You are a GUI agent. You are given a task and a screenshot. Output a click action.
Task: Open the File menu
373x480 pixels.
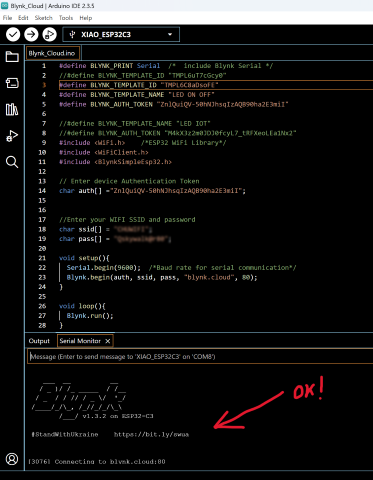[7, 18]
